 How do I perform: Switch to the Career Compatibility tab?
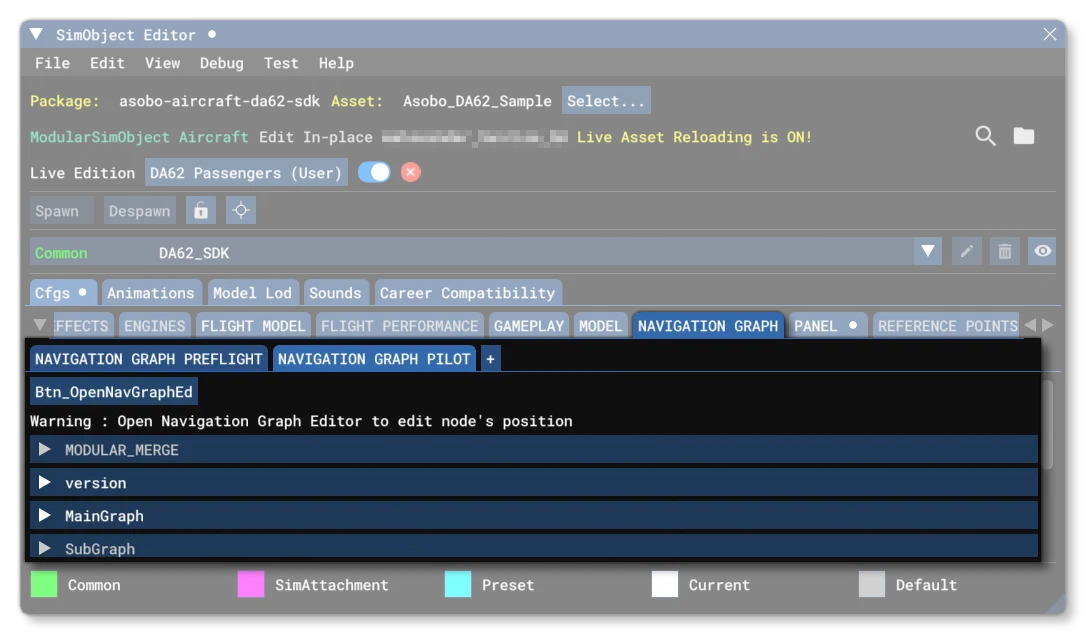point(468,292)
